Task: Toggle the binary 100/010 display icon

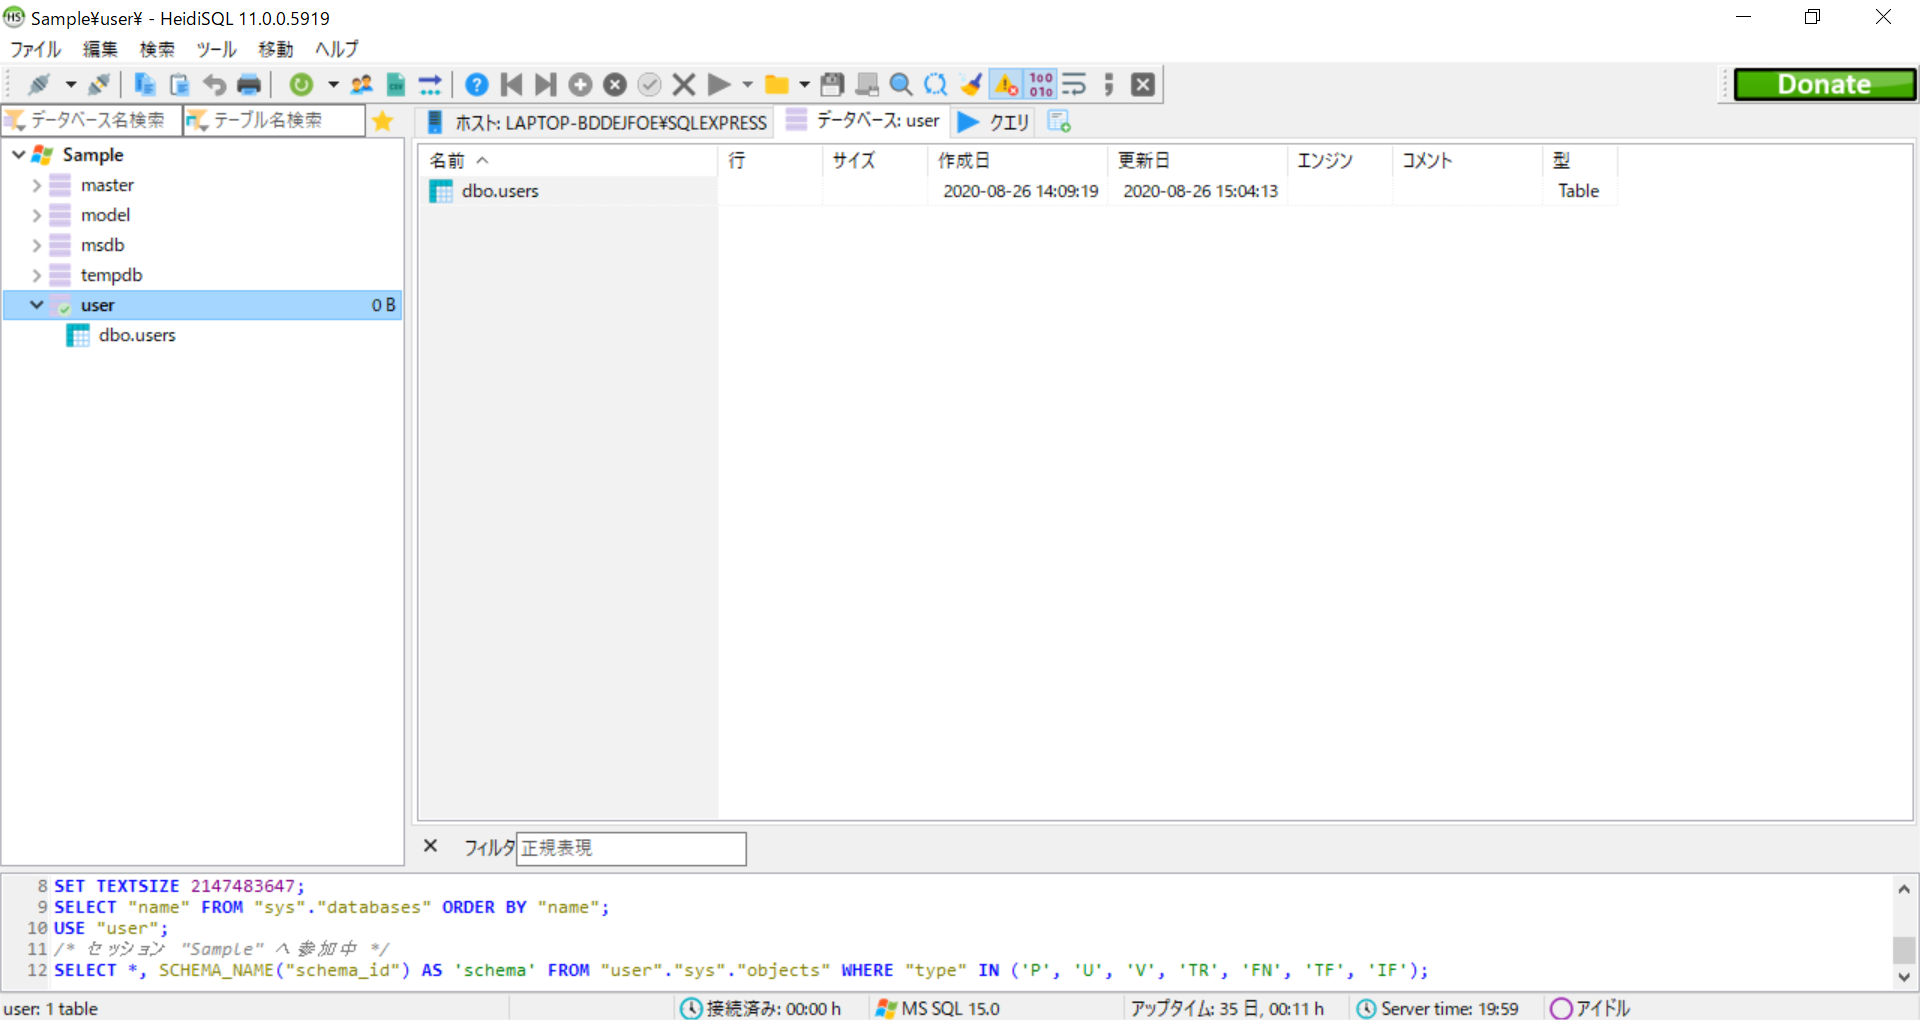Action: [x=1041, y=85]
